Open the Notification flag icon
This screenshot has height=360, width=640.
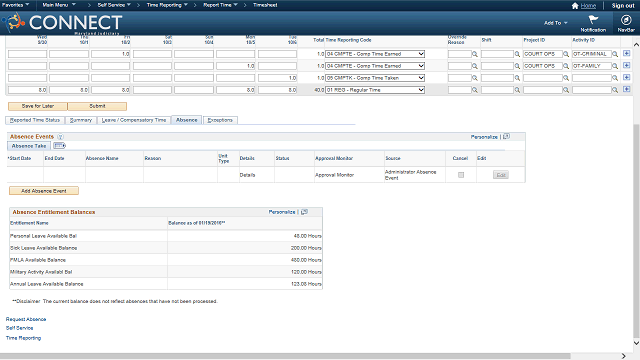pyautogui.click(x=593, y=20)
